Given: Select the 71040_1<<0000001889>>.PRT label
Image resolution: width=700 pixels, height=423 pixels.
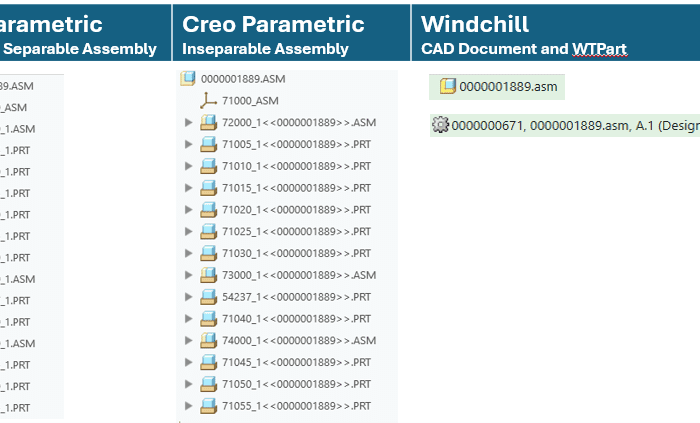Looking at the screenshot, I should tap(296, 319).
